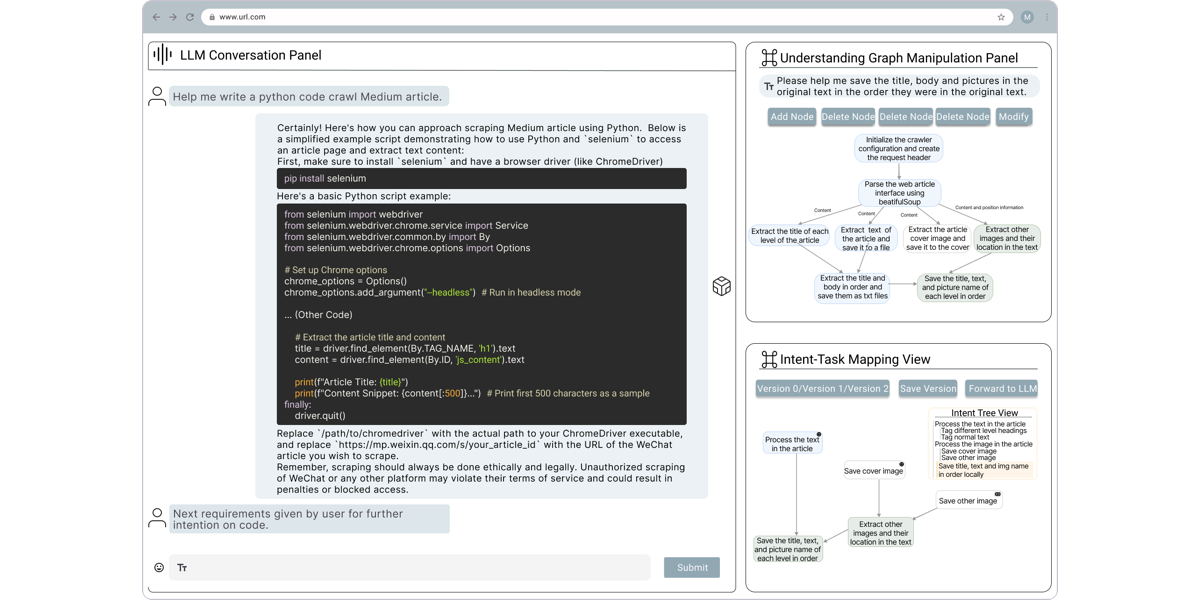Click the waveform icon in LLM Conversation Panel
1200x600 pixels.
point(163,55)
